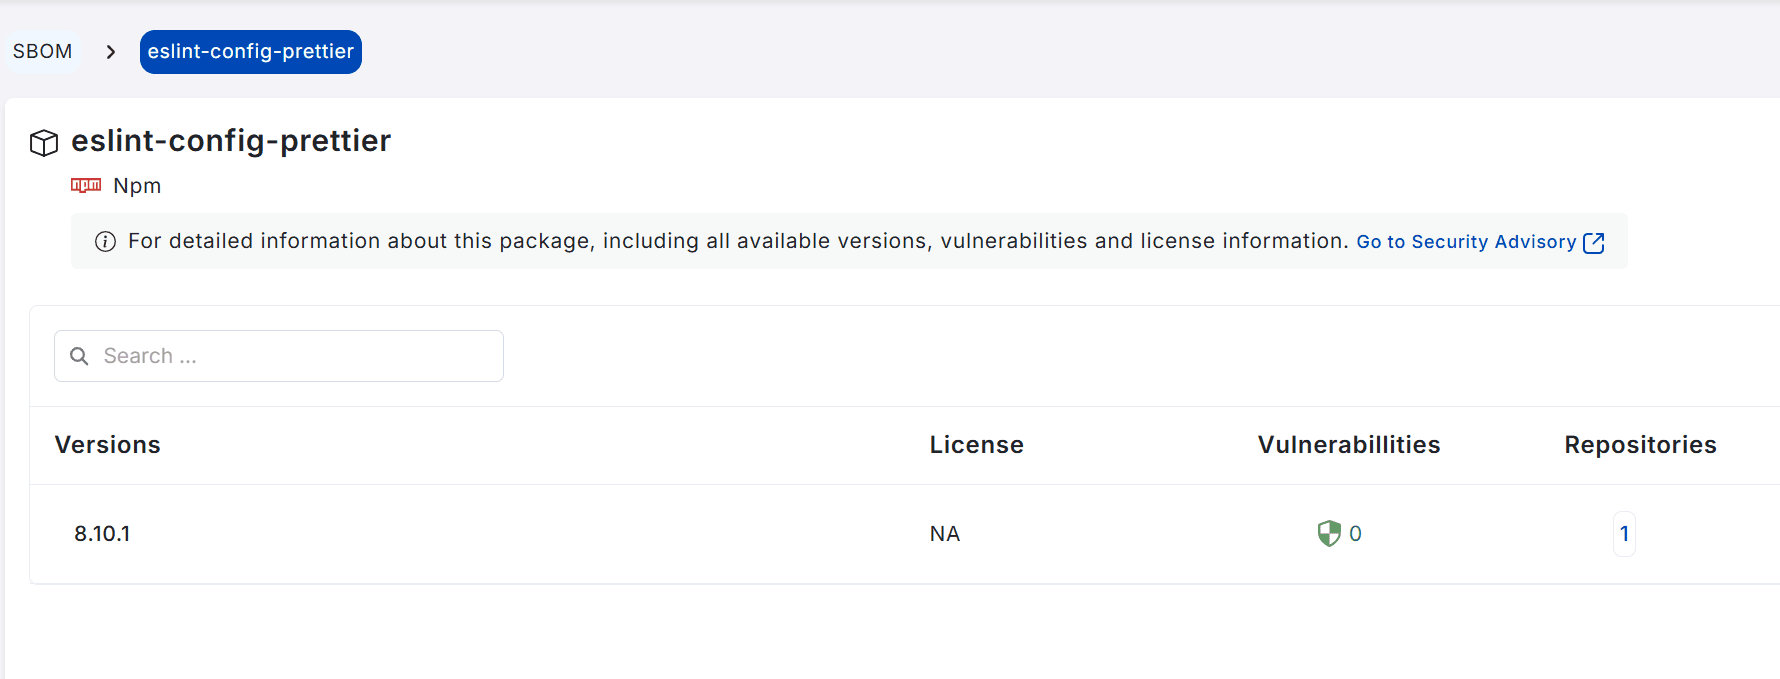Click the magnifier icon in the search box

point(79,356)
